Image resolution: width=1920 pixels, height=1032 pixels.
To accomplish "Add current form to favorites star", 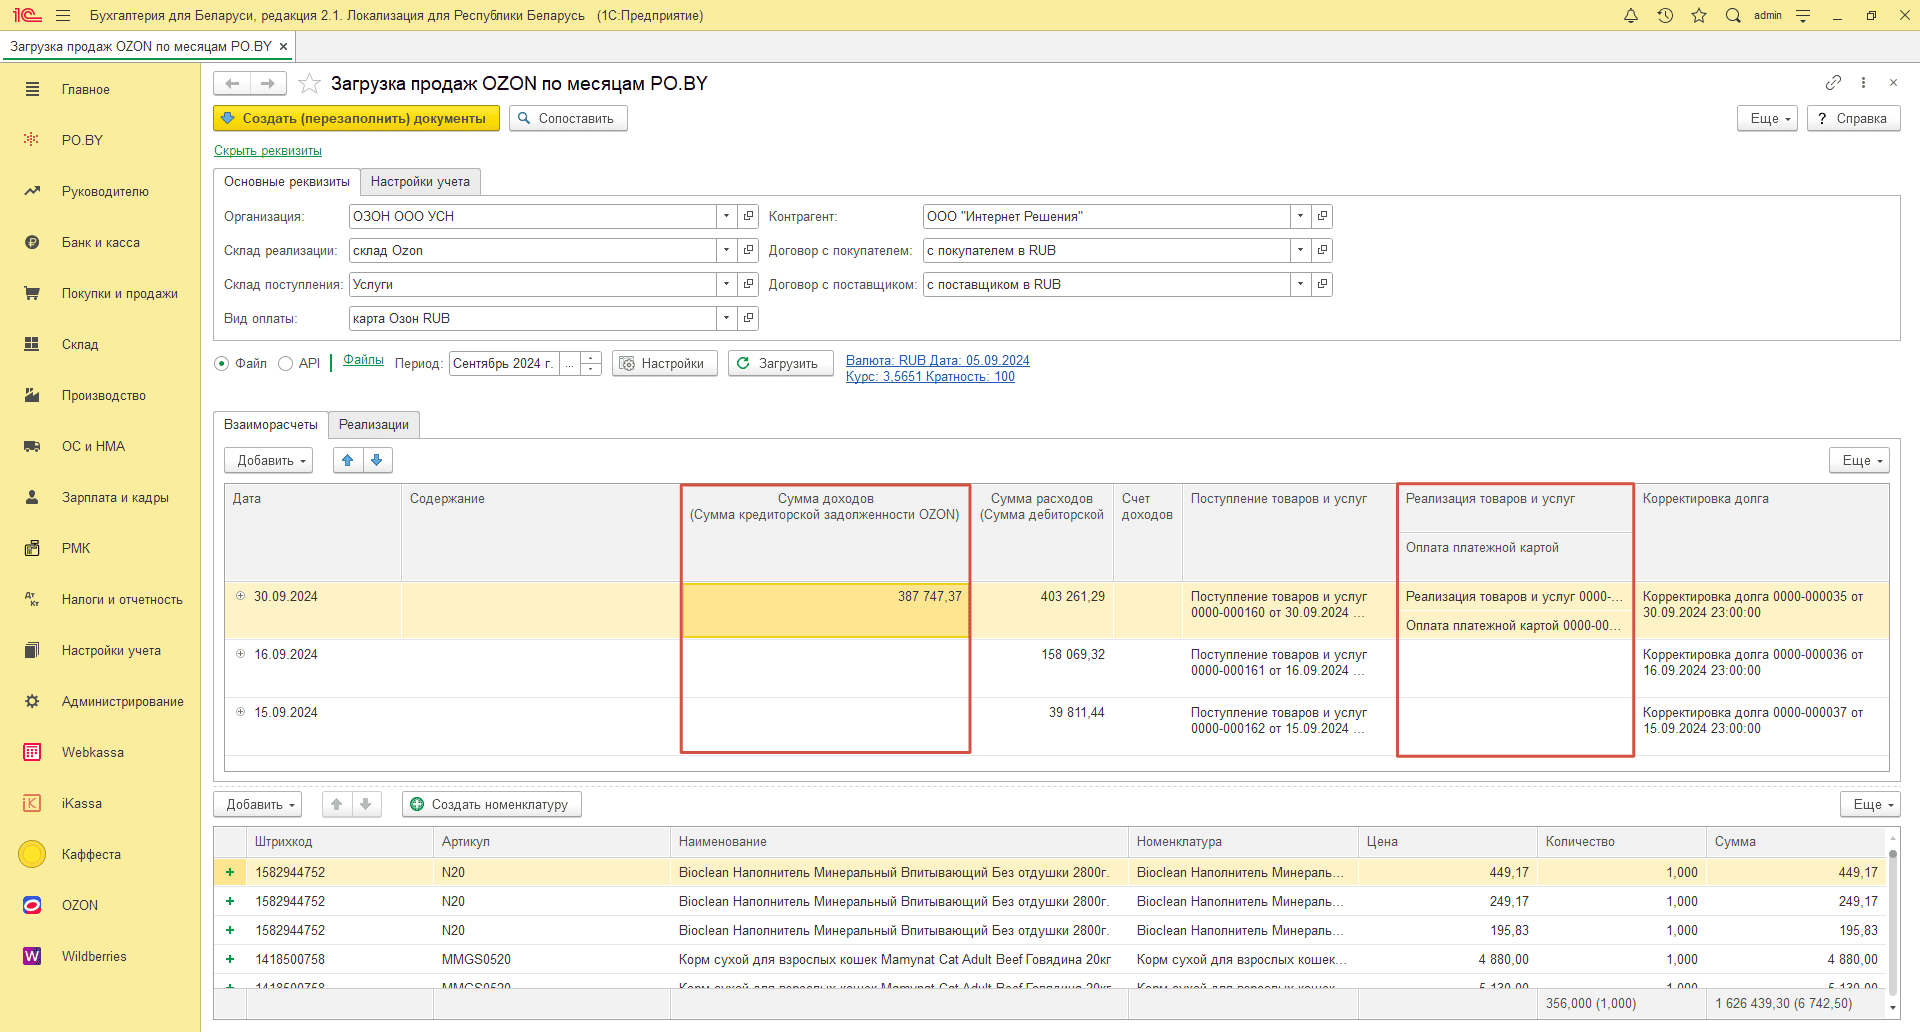I will tap(309, 83).
